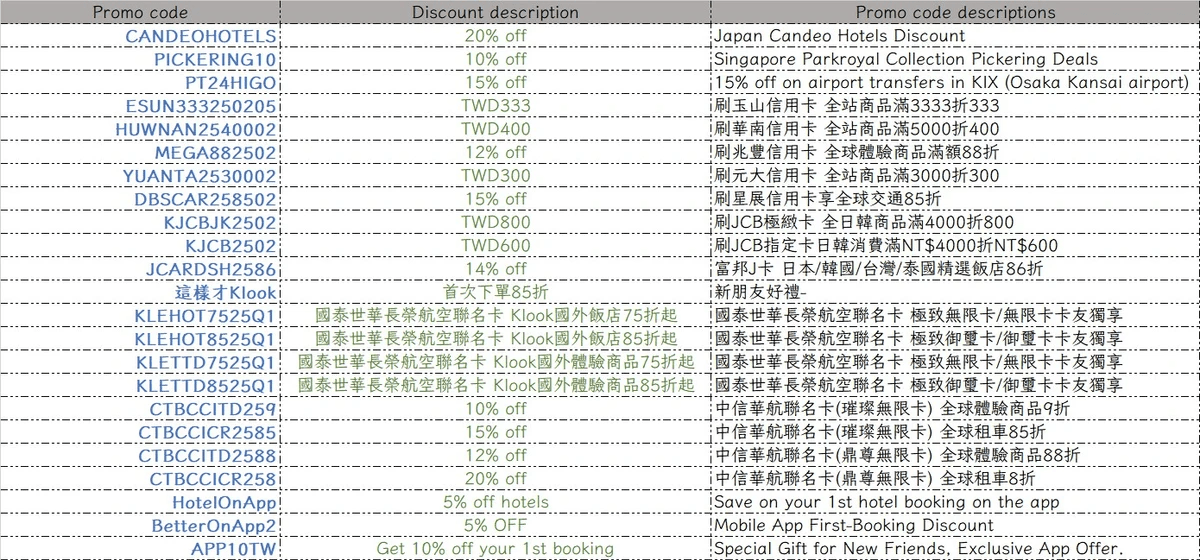The width and height of the screenshot is (1200, 560).
Task: Click the Promo code column header
Action: [x=140, y=13]
